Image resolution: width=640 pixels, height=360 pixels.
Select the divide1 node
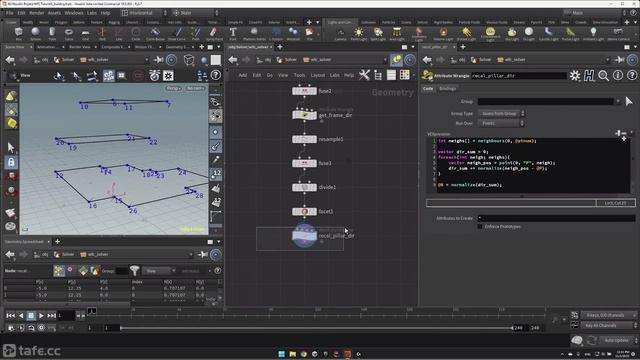[x=304, y=187]
